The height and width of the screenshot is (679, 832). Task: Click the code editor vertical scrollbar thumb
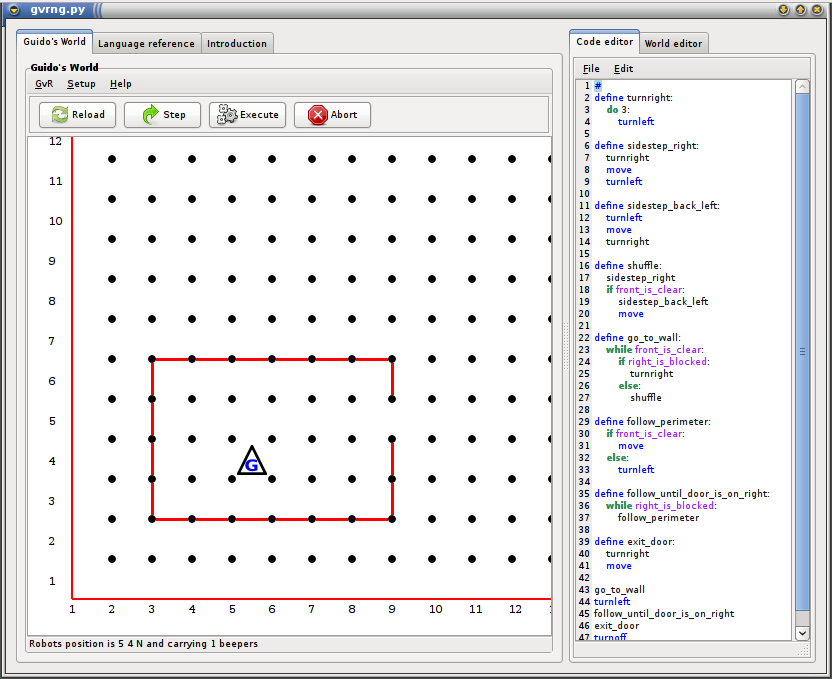pyautogui.click(x=802, y=352)
